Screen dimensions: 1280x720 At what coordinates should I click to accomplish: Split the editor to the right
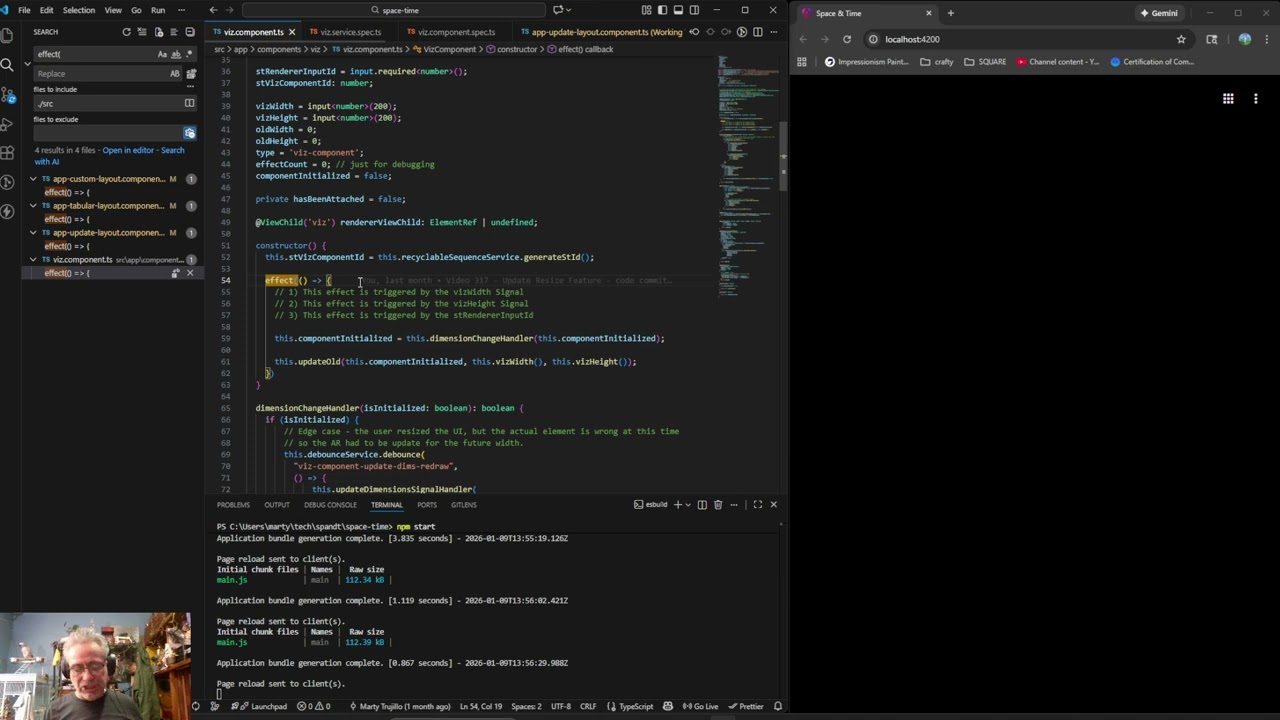pyautogui.click(x=757, y=32)
